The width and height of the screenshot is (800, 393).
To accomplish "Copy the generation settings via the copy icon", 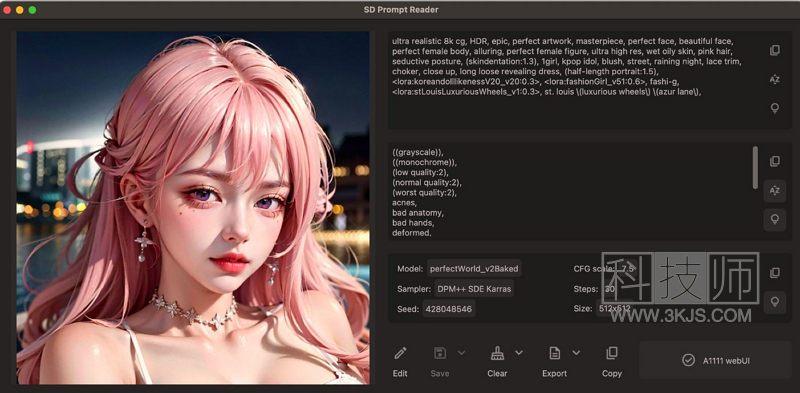I will (774, 273).
